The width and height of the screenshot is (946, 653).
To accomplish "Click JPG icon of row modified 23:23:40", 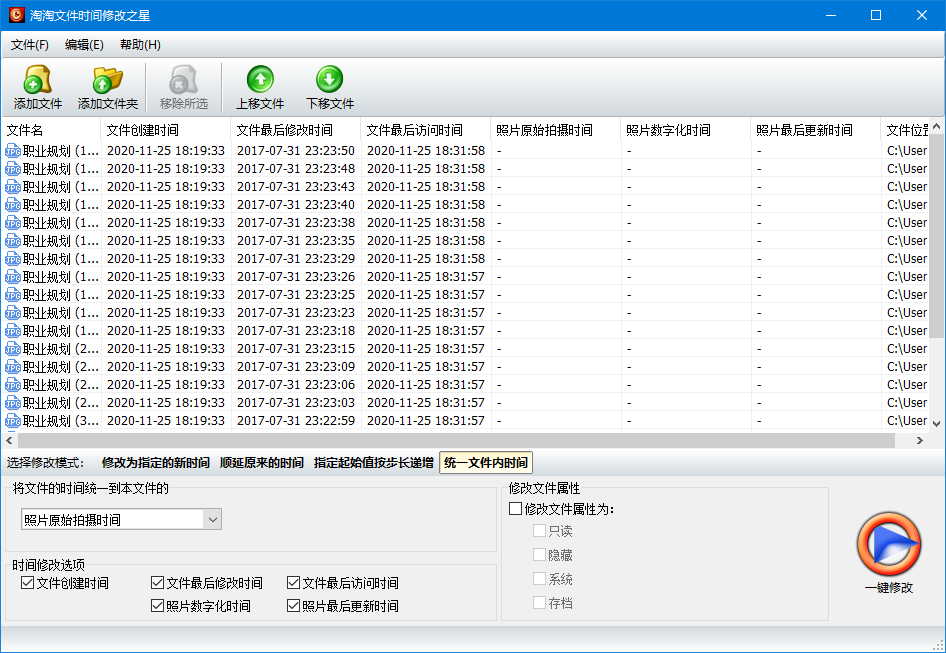I will [x=13, y=205].
